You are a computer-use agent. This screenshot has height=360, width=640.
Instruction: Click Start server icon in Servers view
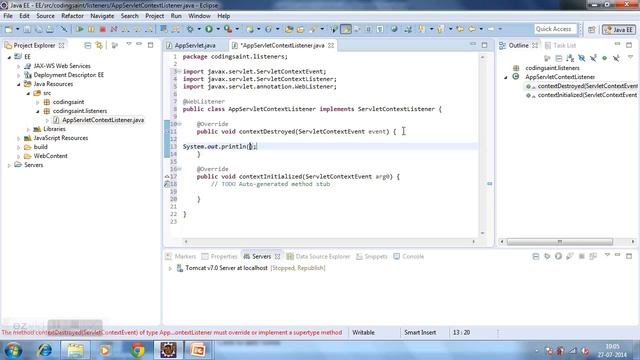(558, 256)
